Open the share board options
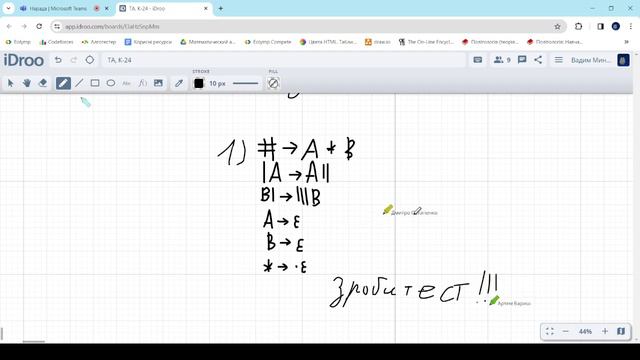This screenshot has height=360, width=640. tap(538, 60)
